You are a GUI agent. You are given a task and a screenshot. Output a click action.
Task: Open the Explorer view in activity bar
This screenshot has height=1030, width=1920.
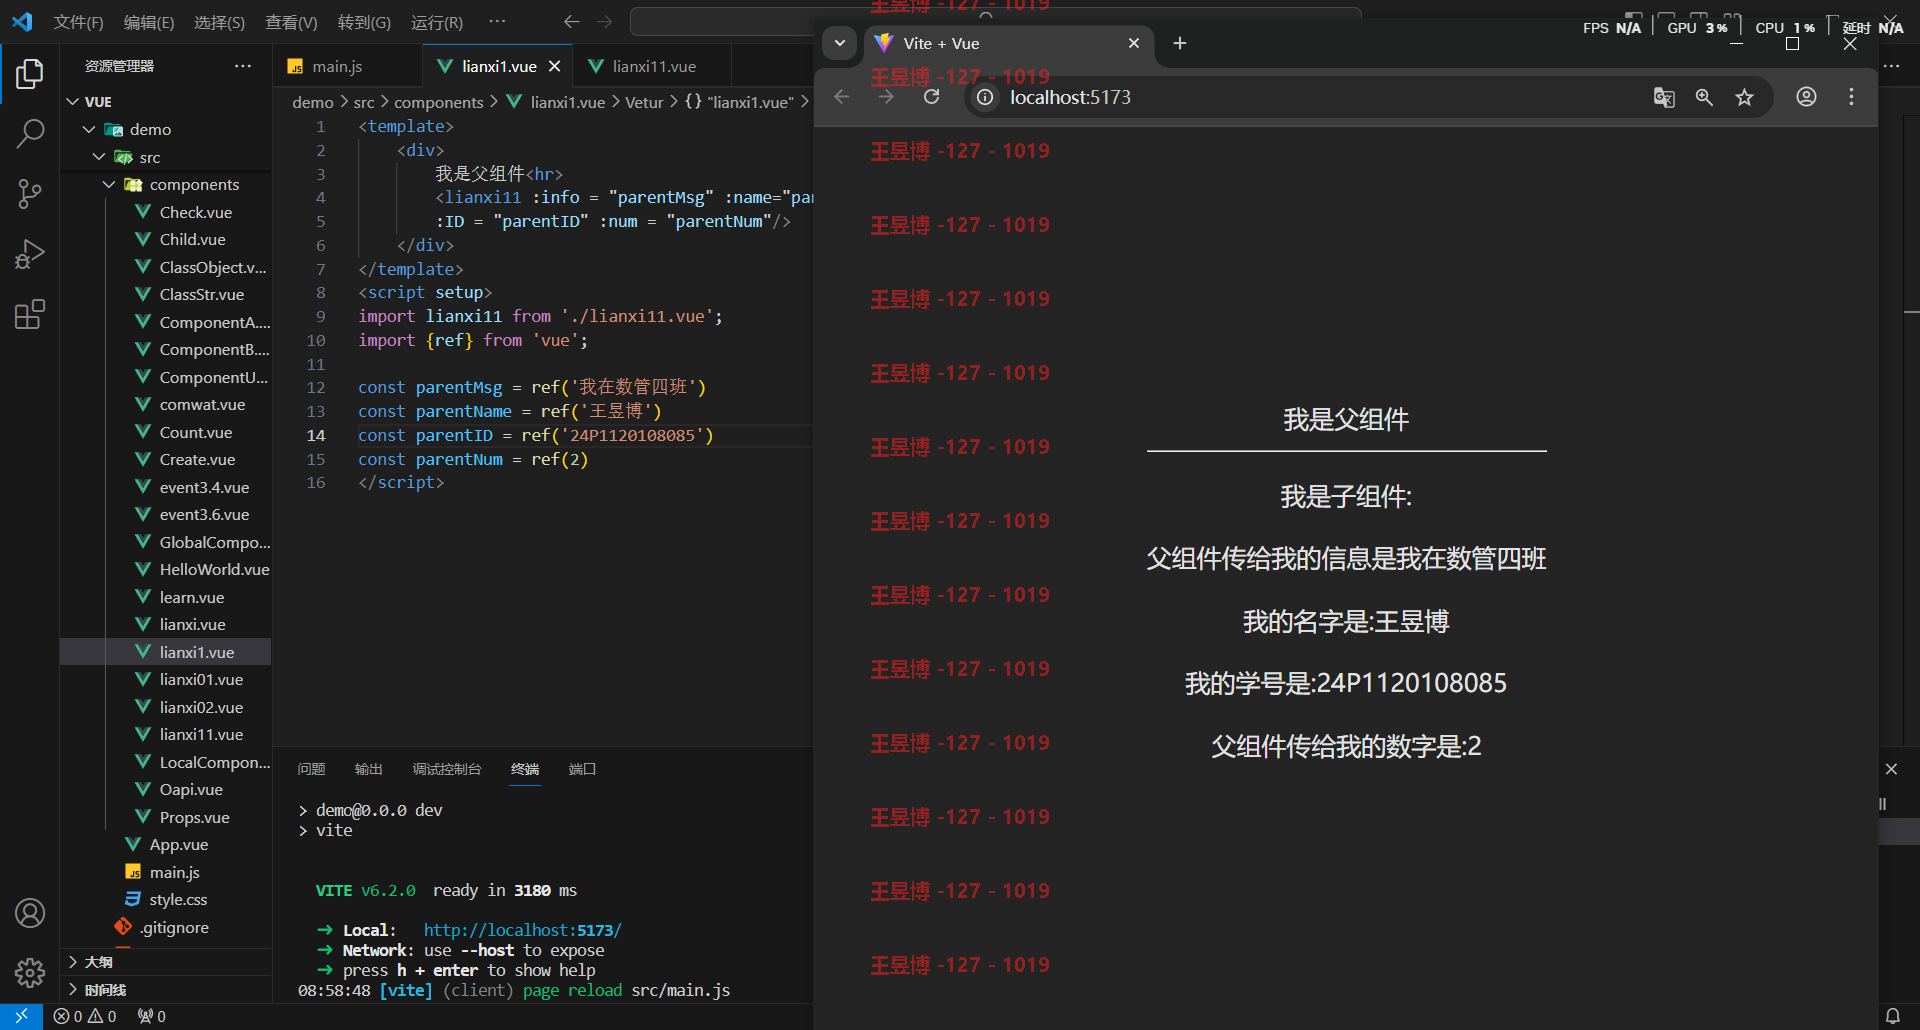[30, 73]
